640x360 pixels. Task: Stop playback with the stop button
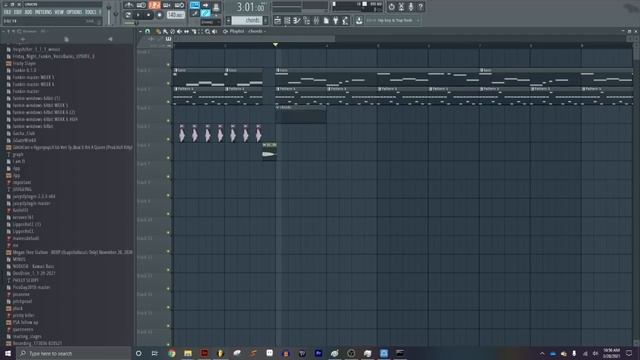coord(149,15)
